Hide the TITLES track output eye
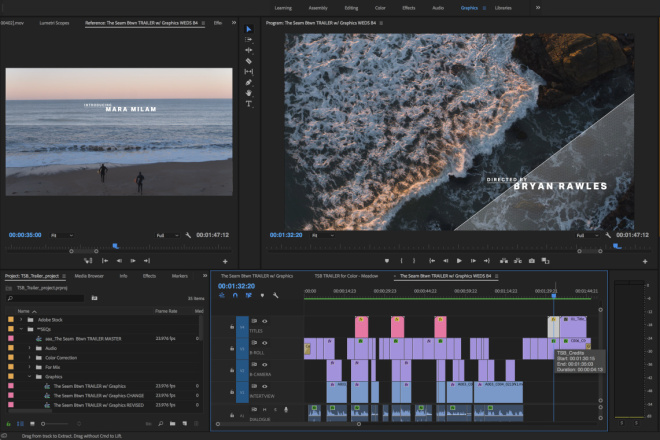The image size is (660, 440). [265, 321]
